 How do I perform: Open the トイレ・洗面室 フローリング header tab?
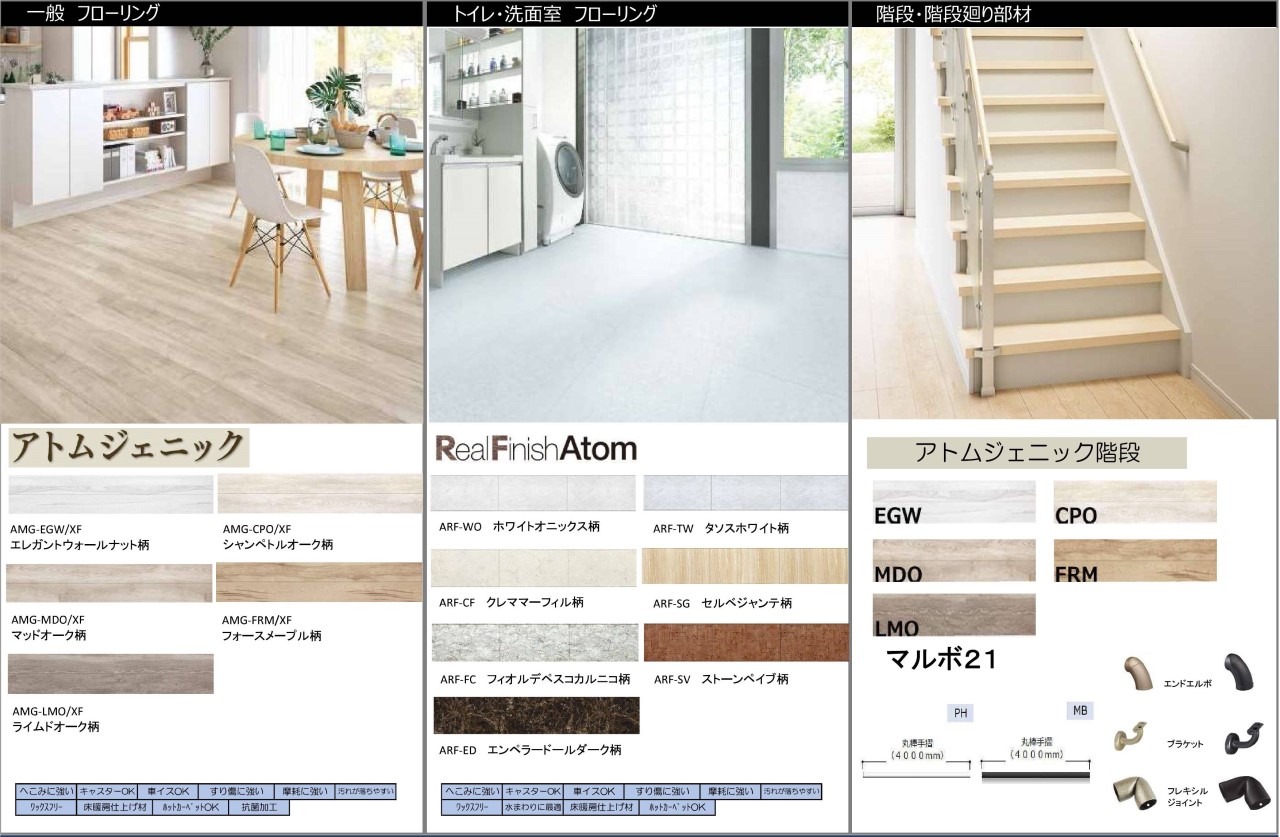coord(637,13)
